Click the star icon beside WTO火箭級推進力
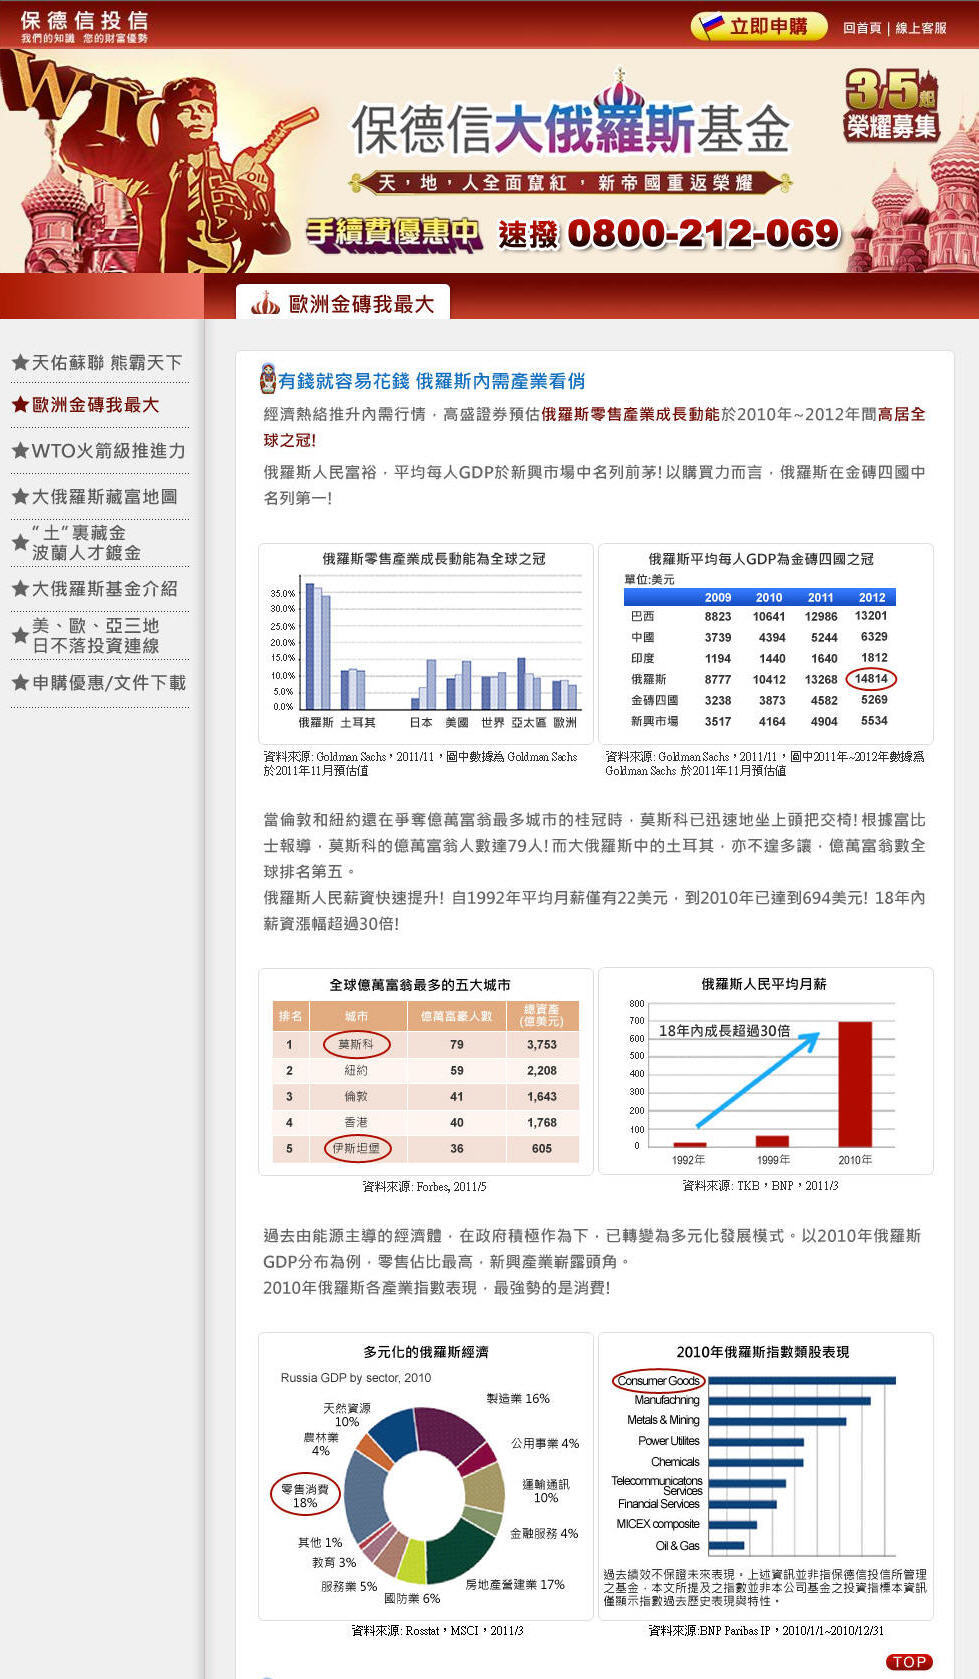 (20, 450)
